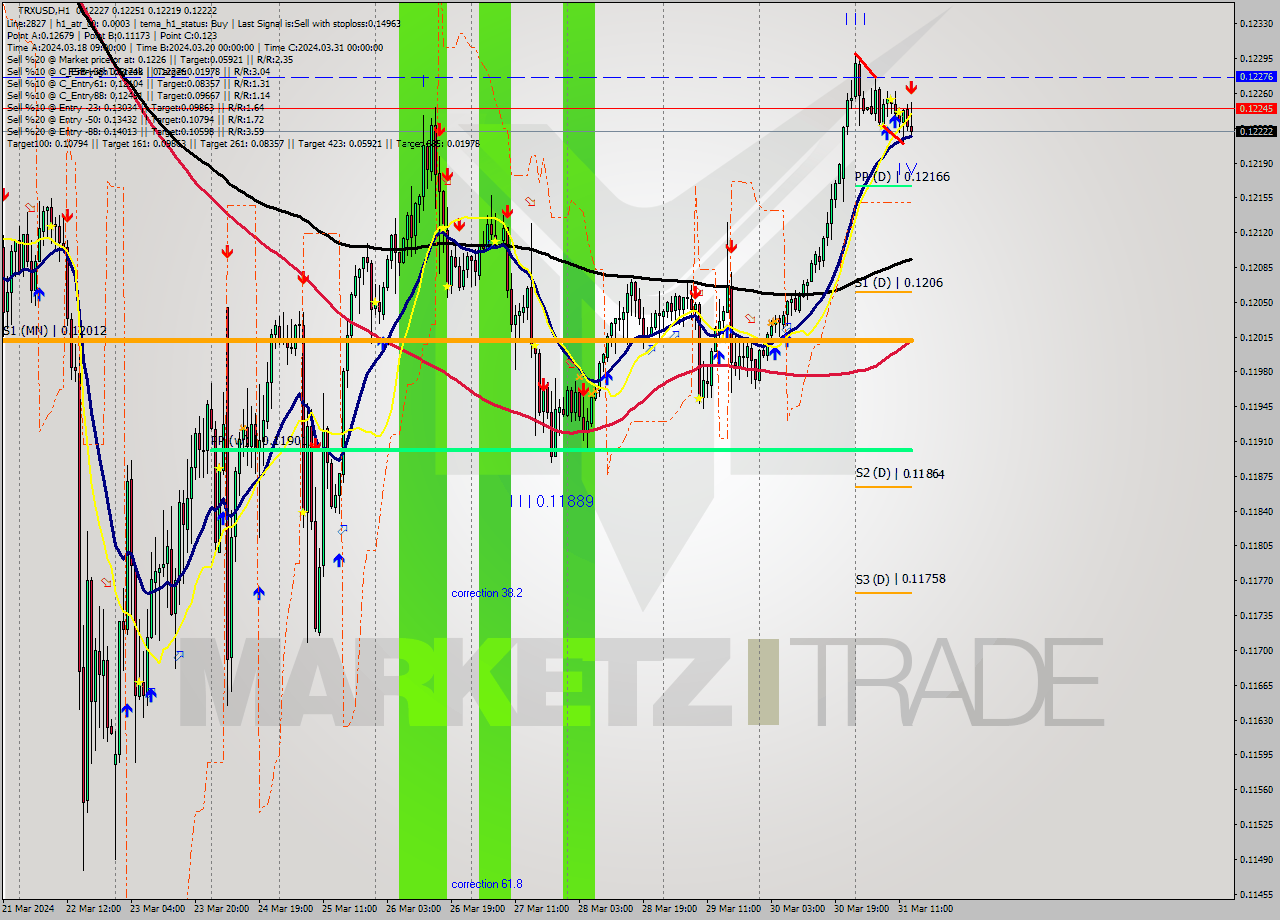Click the 31 Mar 11:00 time label
The image size is (1280, 920).
point(925,909)
